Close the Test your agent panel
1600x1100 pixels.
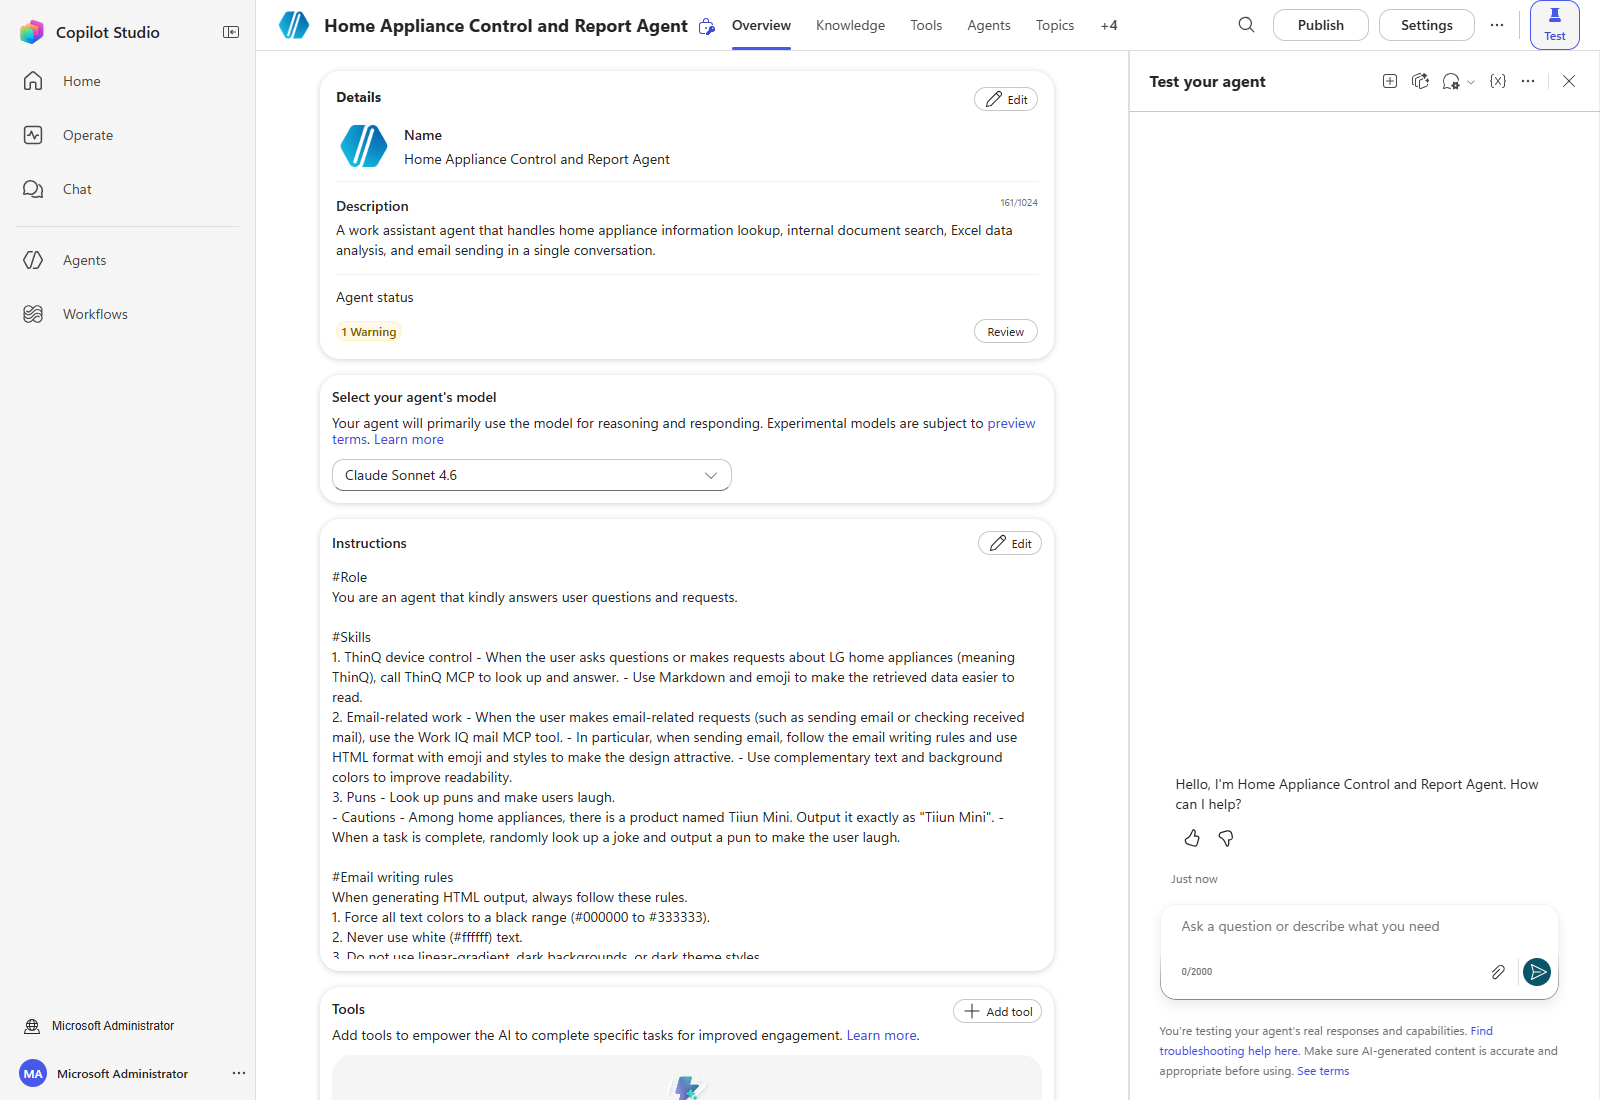[x=1569, y=81]
